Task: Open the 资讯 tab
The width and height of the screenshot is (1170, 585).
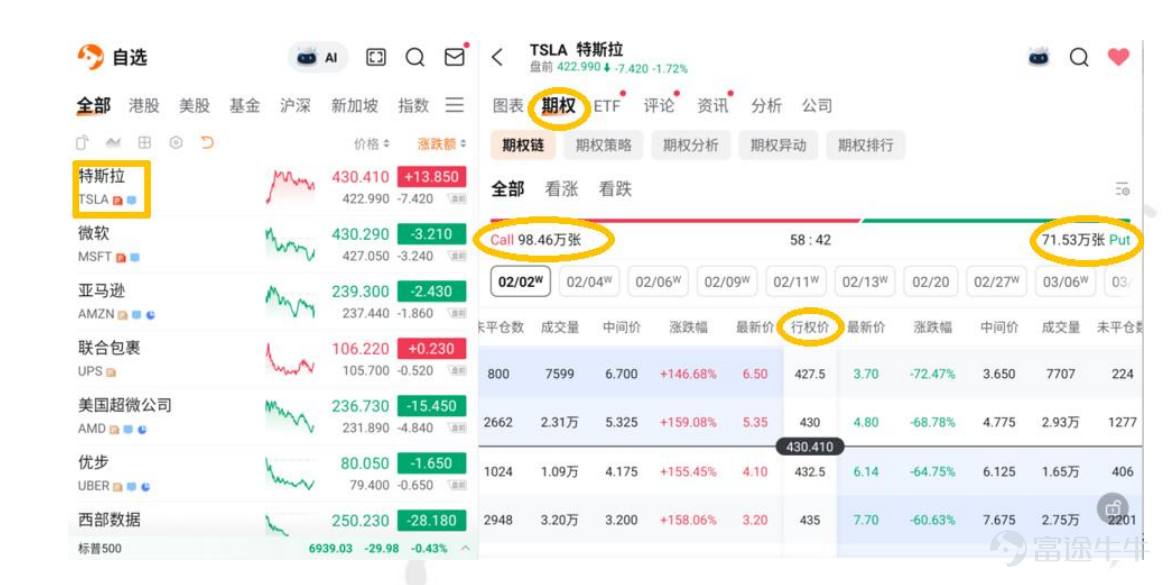Action: pyautogui.click(x=713, y=106)
